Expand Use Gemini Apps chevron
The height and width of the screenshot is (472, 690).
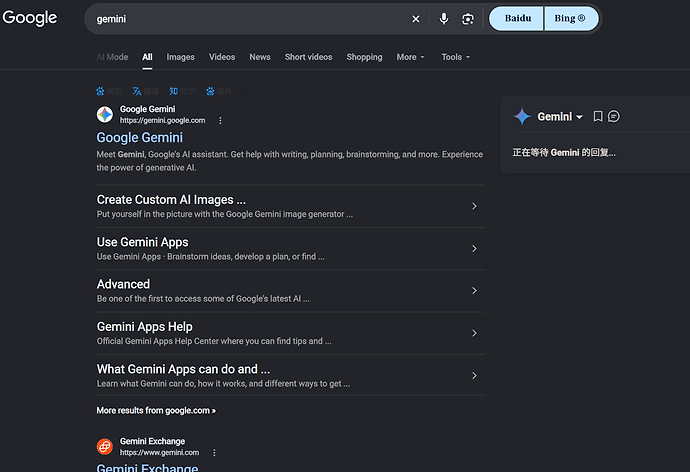474,249
